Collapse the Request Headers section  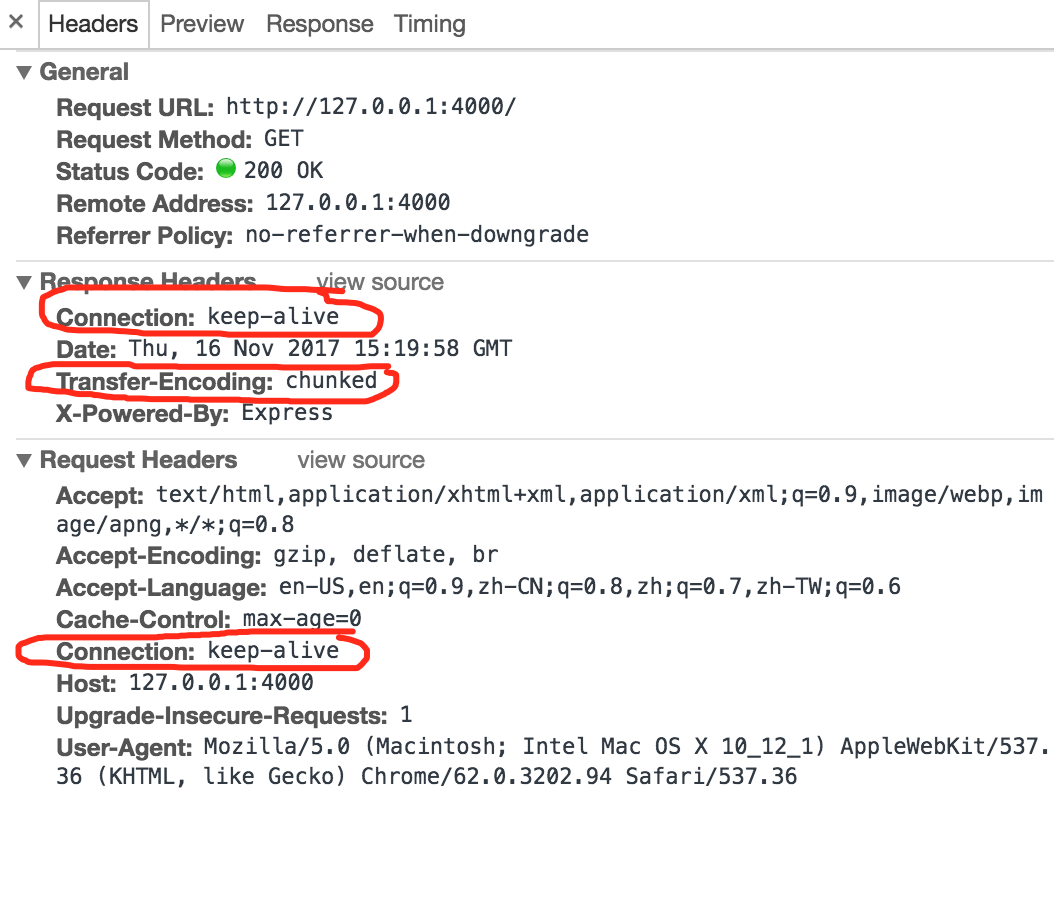23,460
